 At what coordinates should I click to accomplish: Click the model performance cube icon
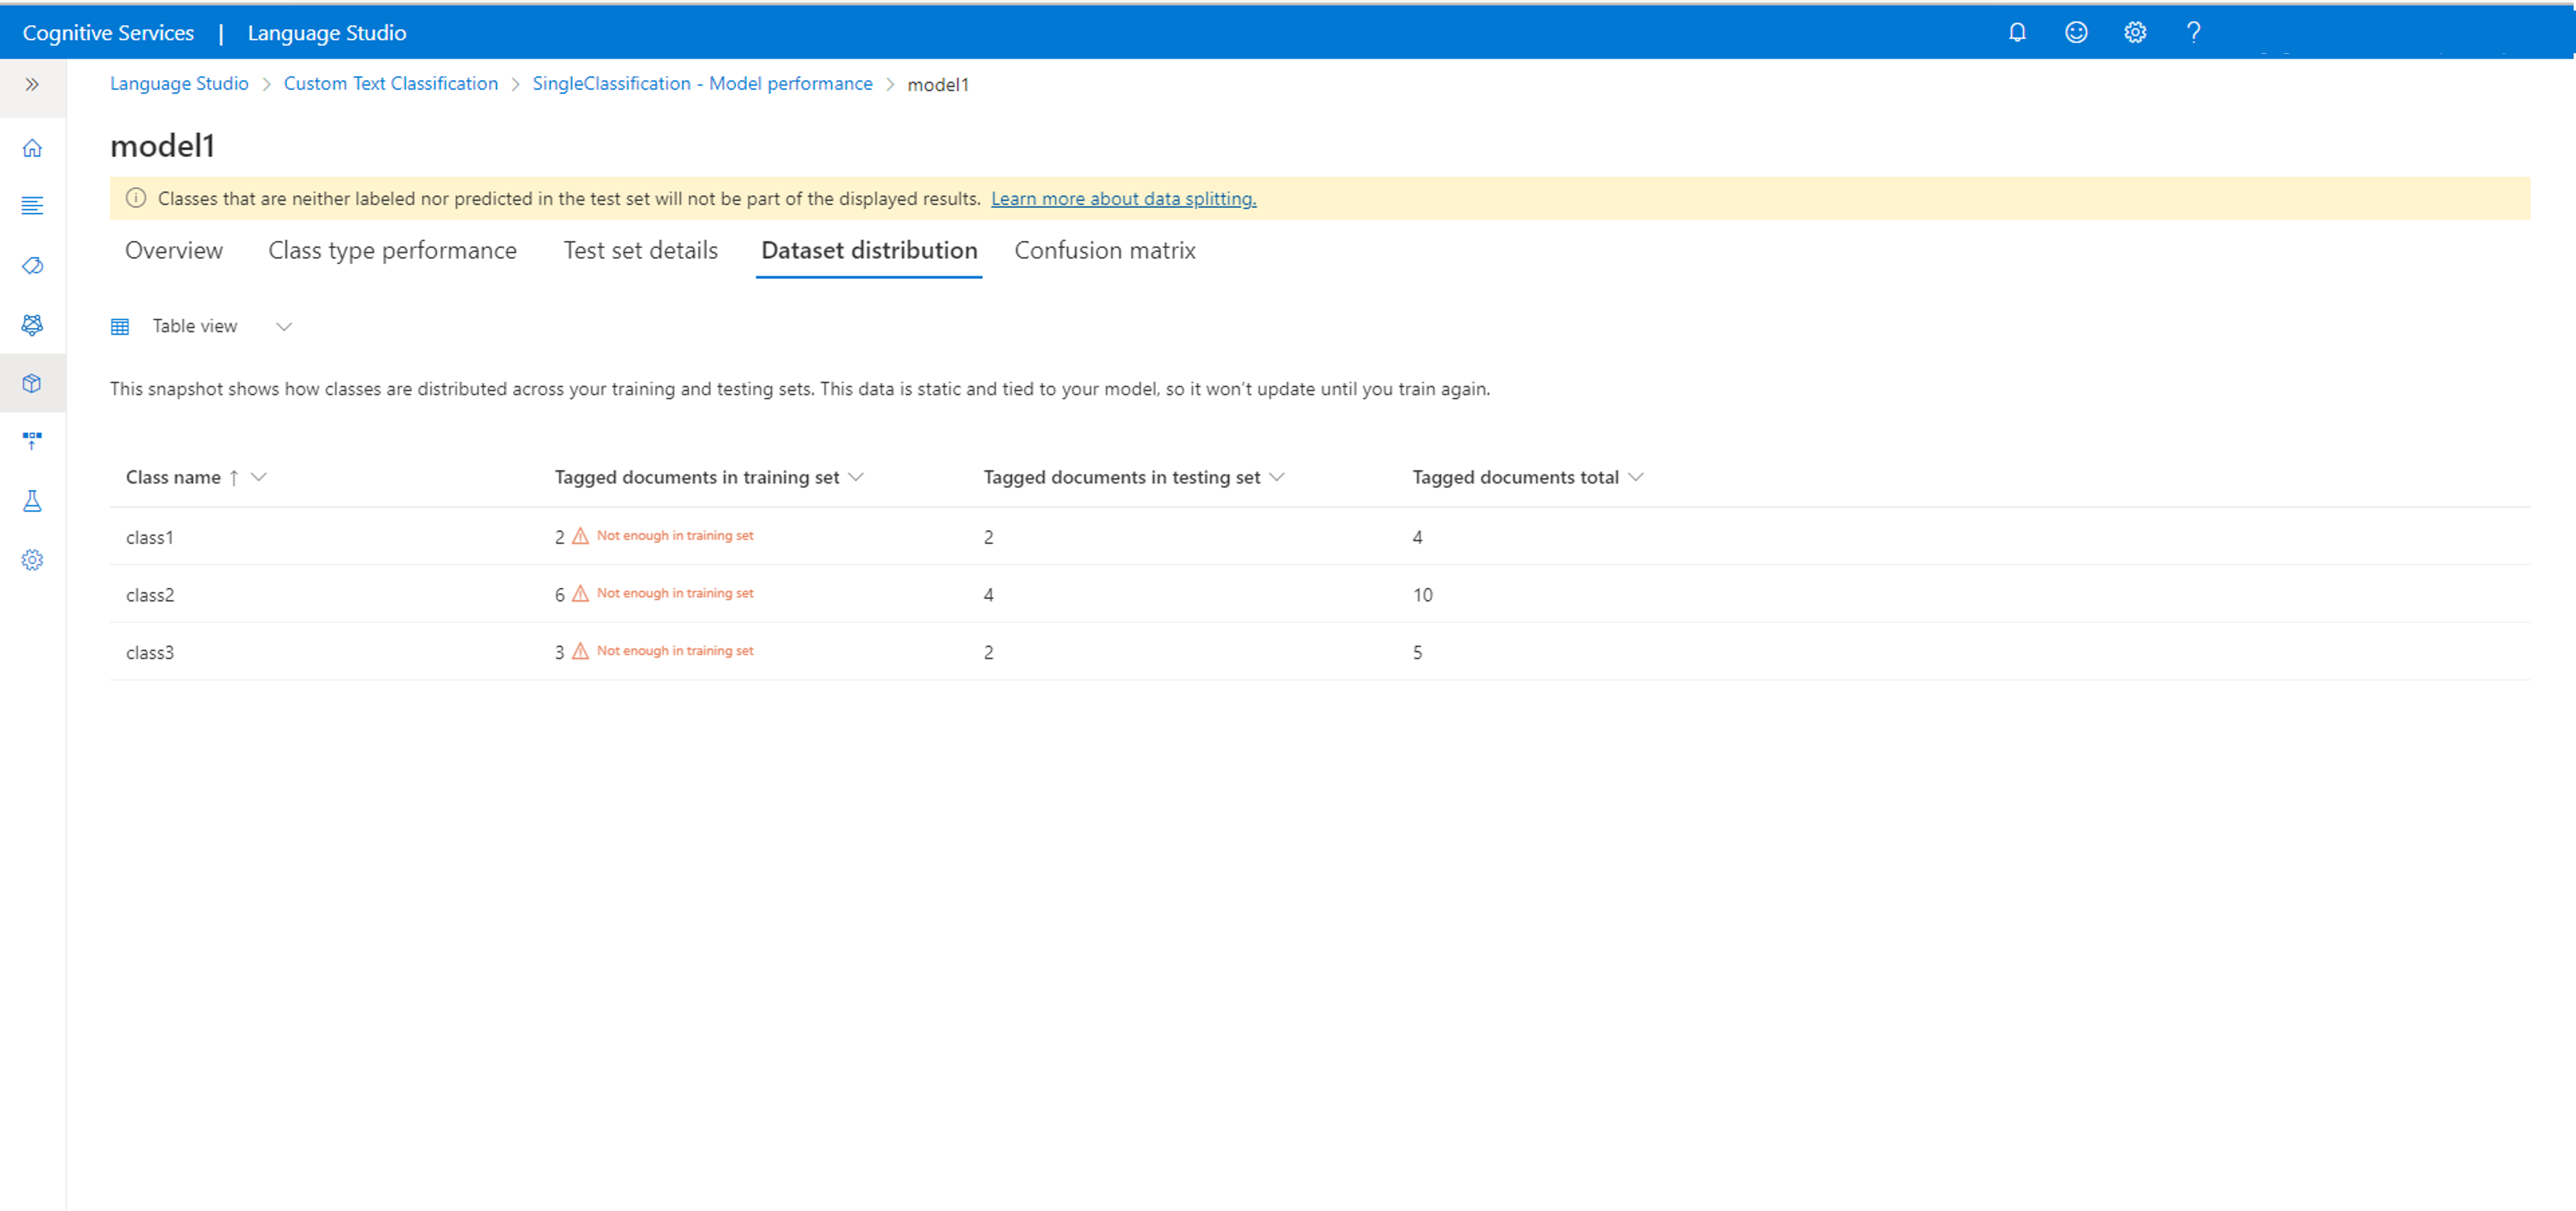coord(32,383)
